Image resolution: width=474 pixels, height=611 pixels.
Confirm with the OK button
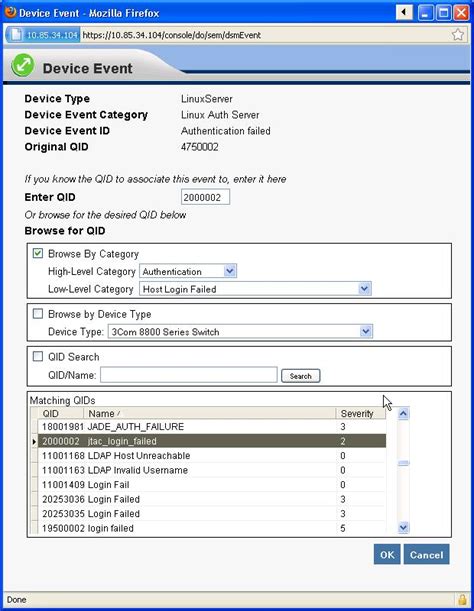pyautogui.click(x=387, y=554)
